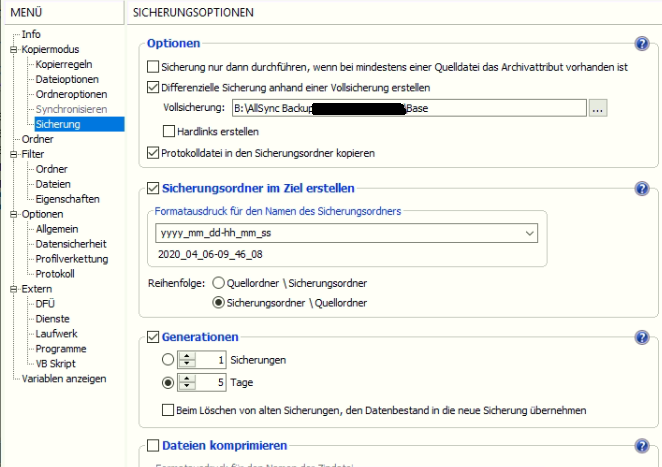
Task: Select the Sicherungen generations radio button
Action: tap(167, 359)
